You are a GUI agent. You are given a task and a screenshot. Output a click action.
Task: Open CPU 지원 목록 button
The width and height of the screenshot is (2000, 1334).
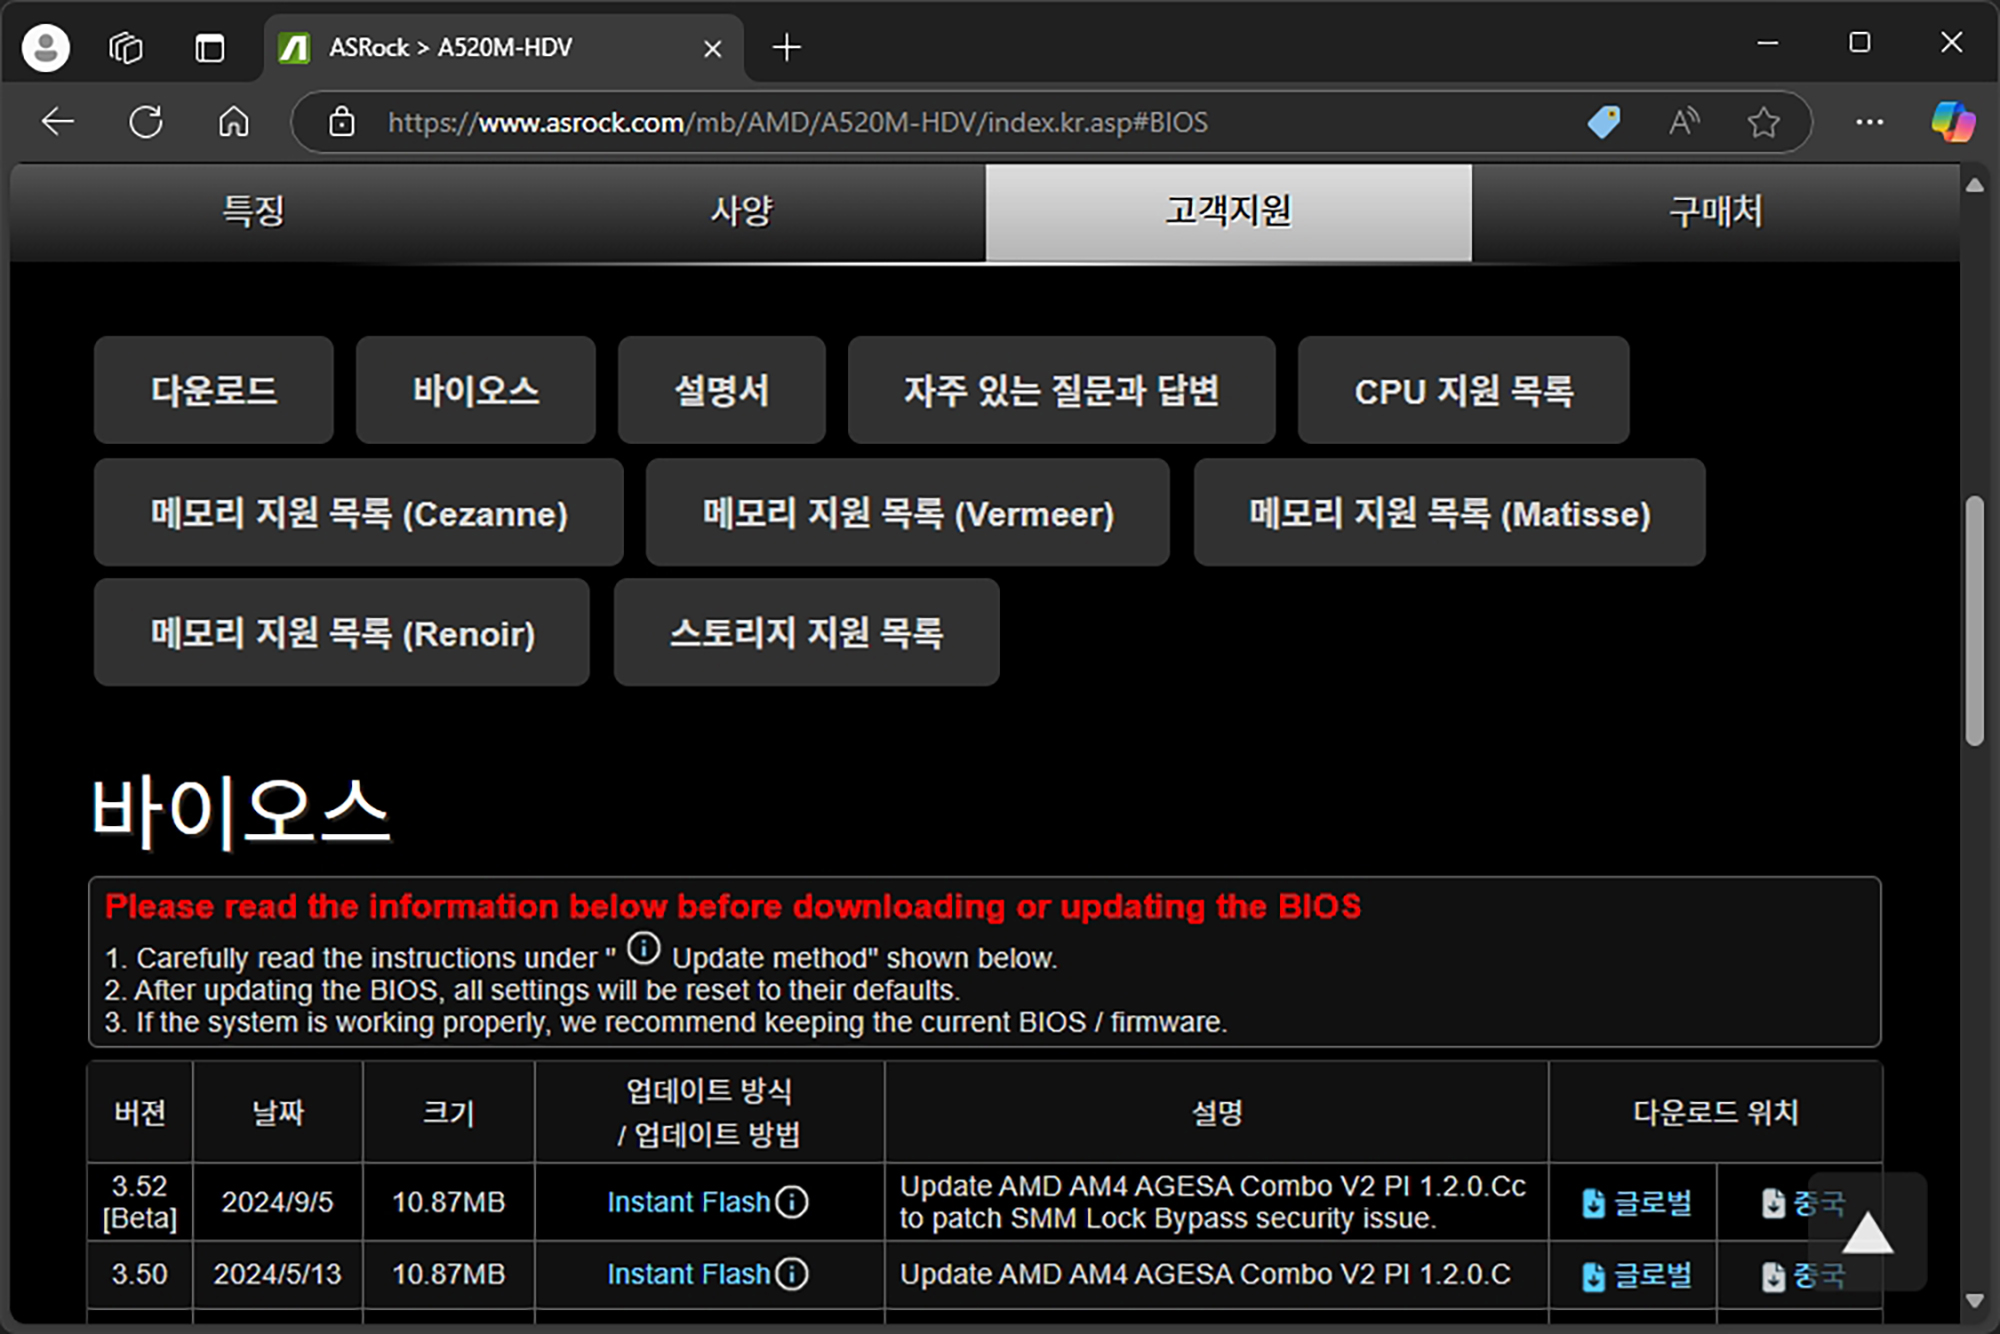coord(1463,390)
